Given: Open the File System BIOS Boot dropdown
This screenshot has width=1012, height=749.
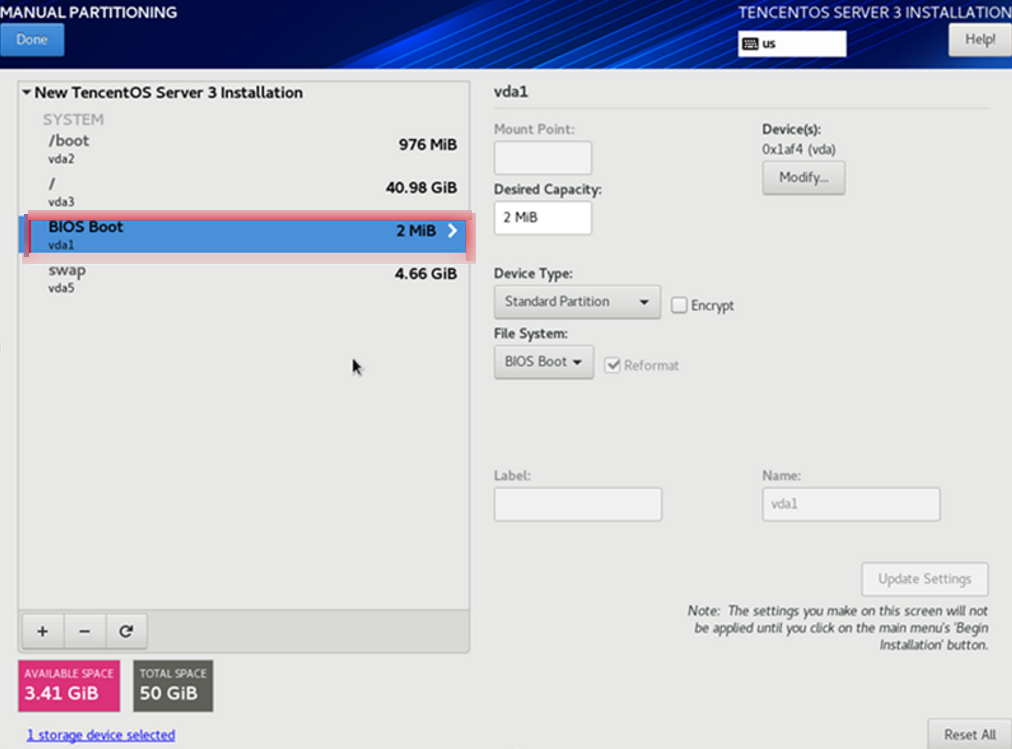Looking at the screenshot, I should click(543, 362).
